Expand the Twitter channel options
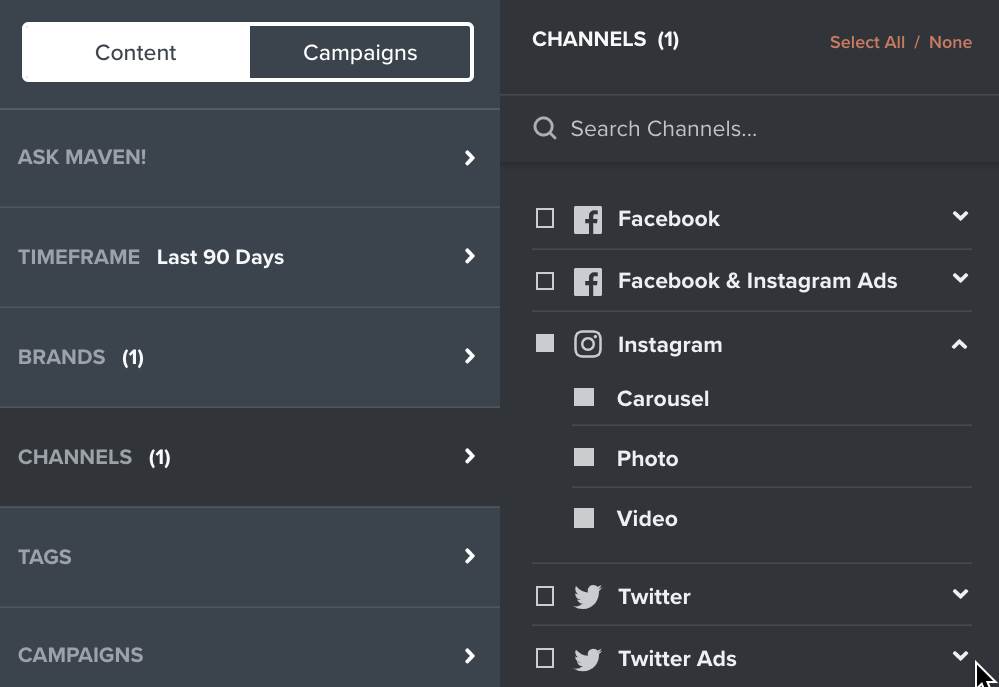The image size is (999, 687). [x=960, y=594]
